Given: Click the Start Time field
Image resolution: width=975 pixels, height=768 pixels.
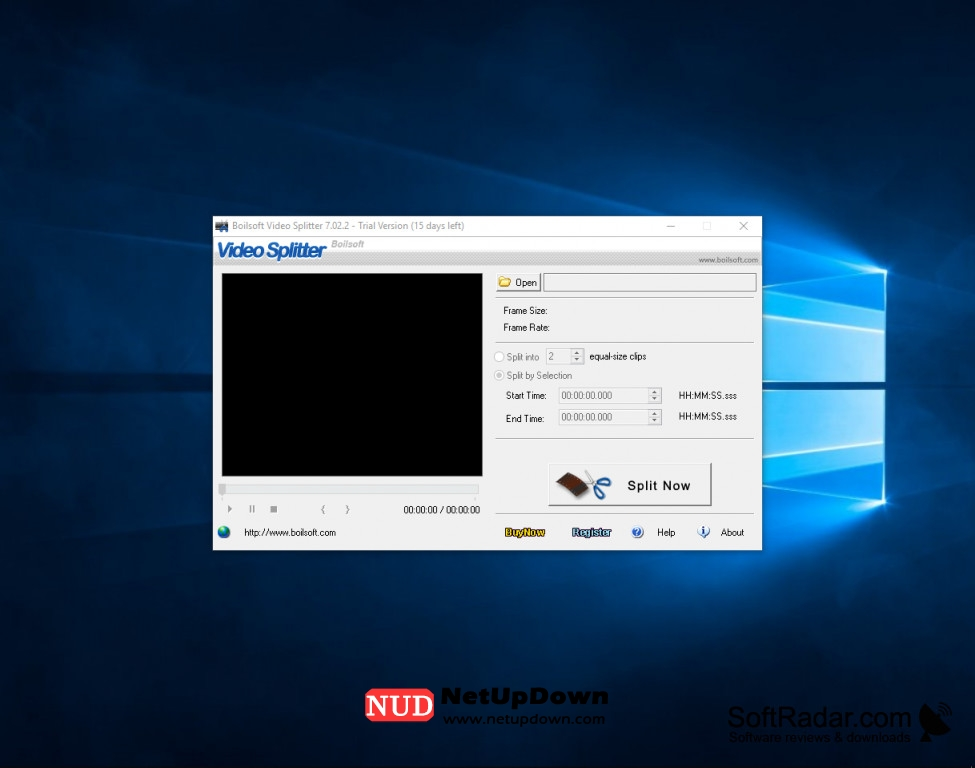Looking at the screenshot, I should coord(603,396).
